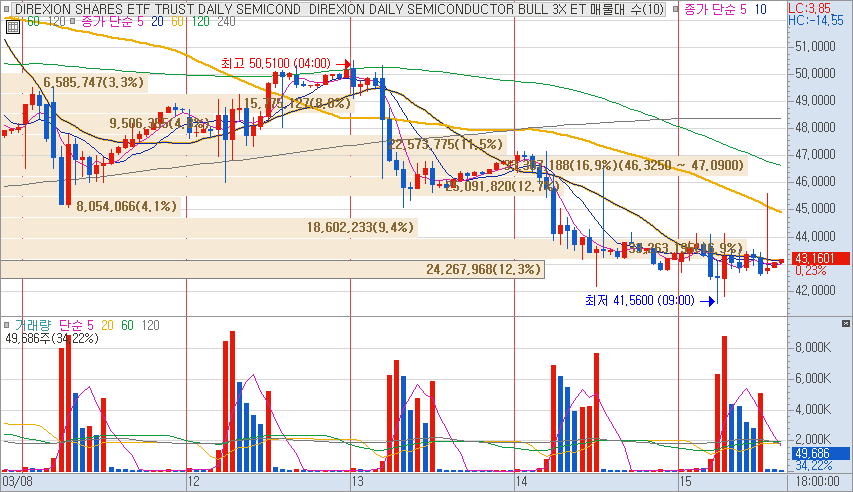Screen dimensions: 853x492
Task: Select the 25,091,820(12.7%) volume profile label
Action: (x=502, y=186)
